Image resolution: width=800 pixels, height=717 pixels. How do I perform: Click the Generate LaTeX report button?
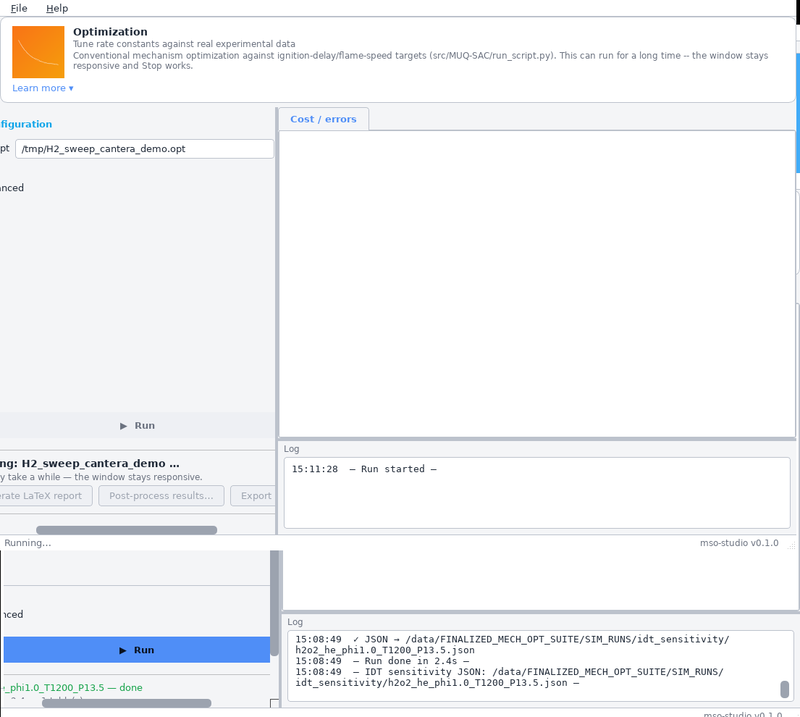(x=45, y=496)
